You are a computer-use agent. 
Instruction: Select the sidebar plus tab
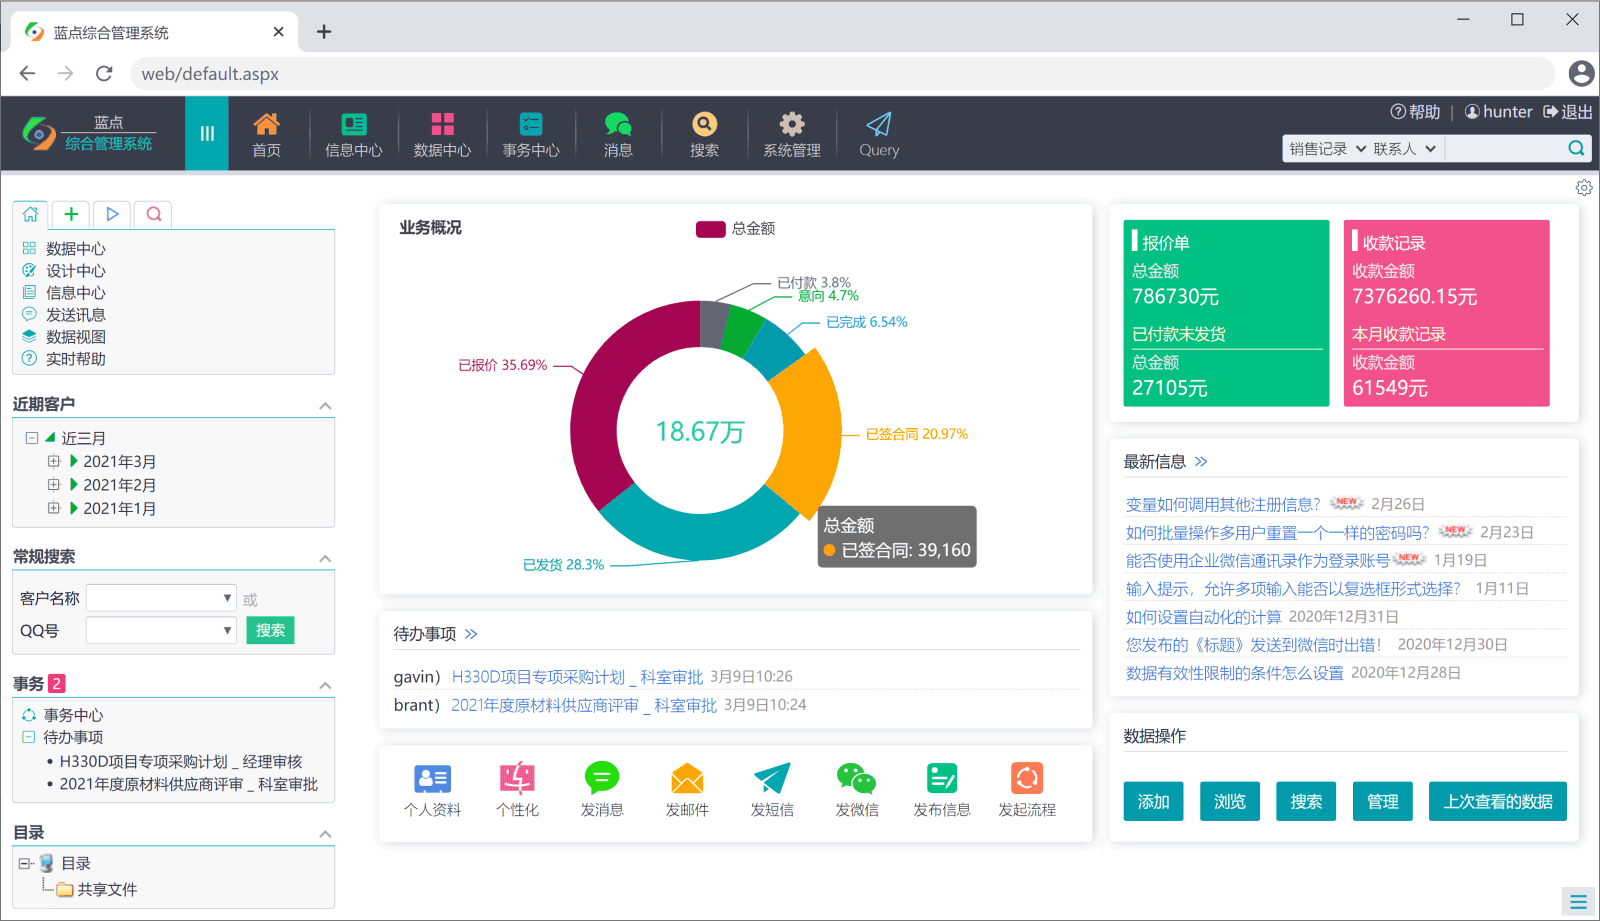click(71, 214)
